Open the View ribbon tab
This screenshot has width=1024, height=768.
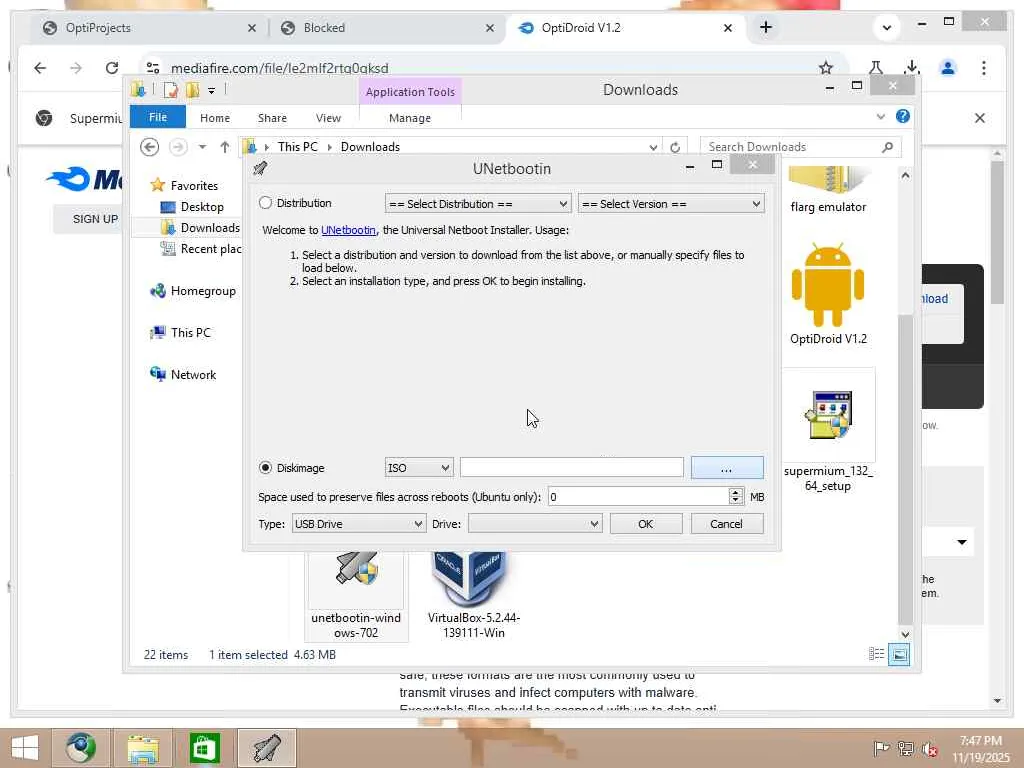tap(328, 118)
